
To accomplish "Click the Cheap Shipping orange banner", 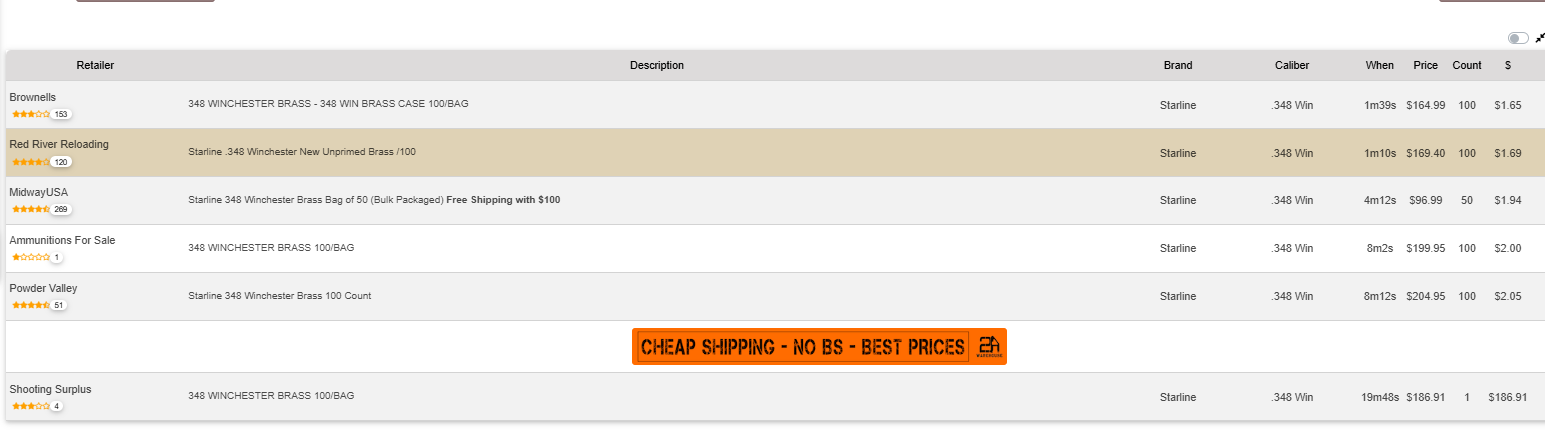I will (x=802, y=346).
